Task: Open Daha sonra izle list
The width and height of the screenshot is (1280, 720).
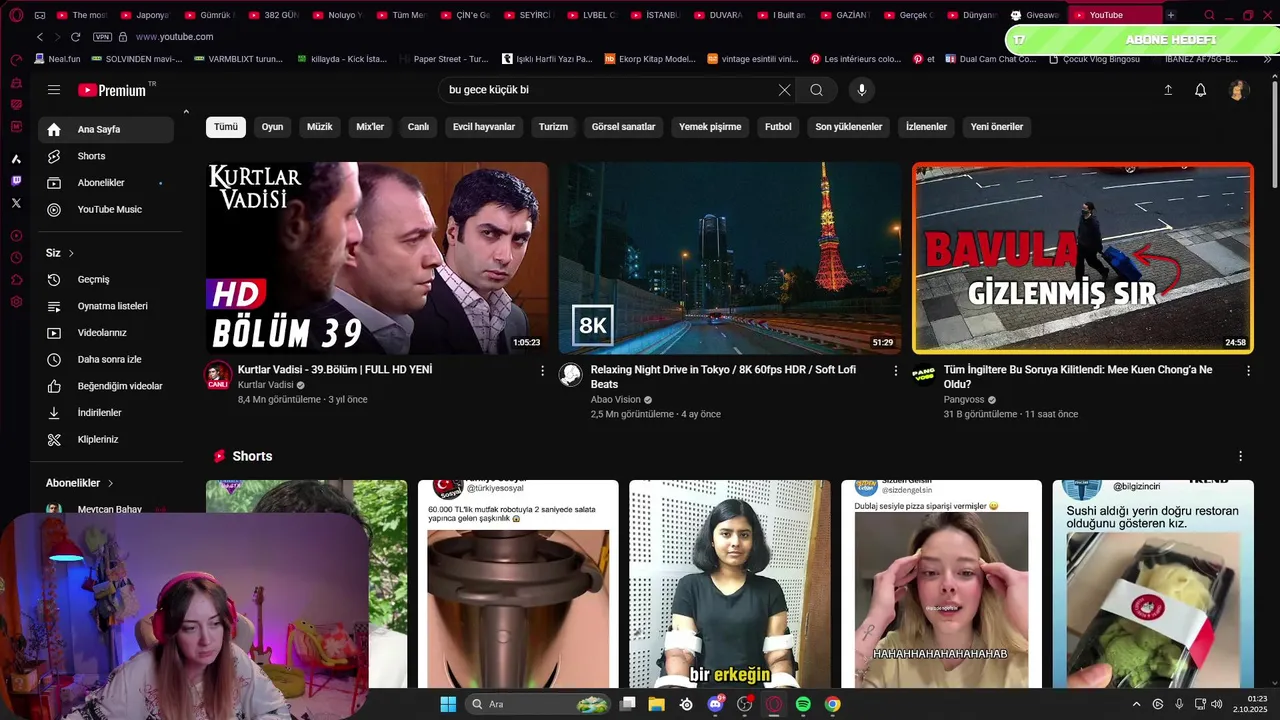Action: (106, 359)
